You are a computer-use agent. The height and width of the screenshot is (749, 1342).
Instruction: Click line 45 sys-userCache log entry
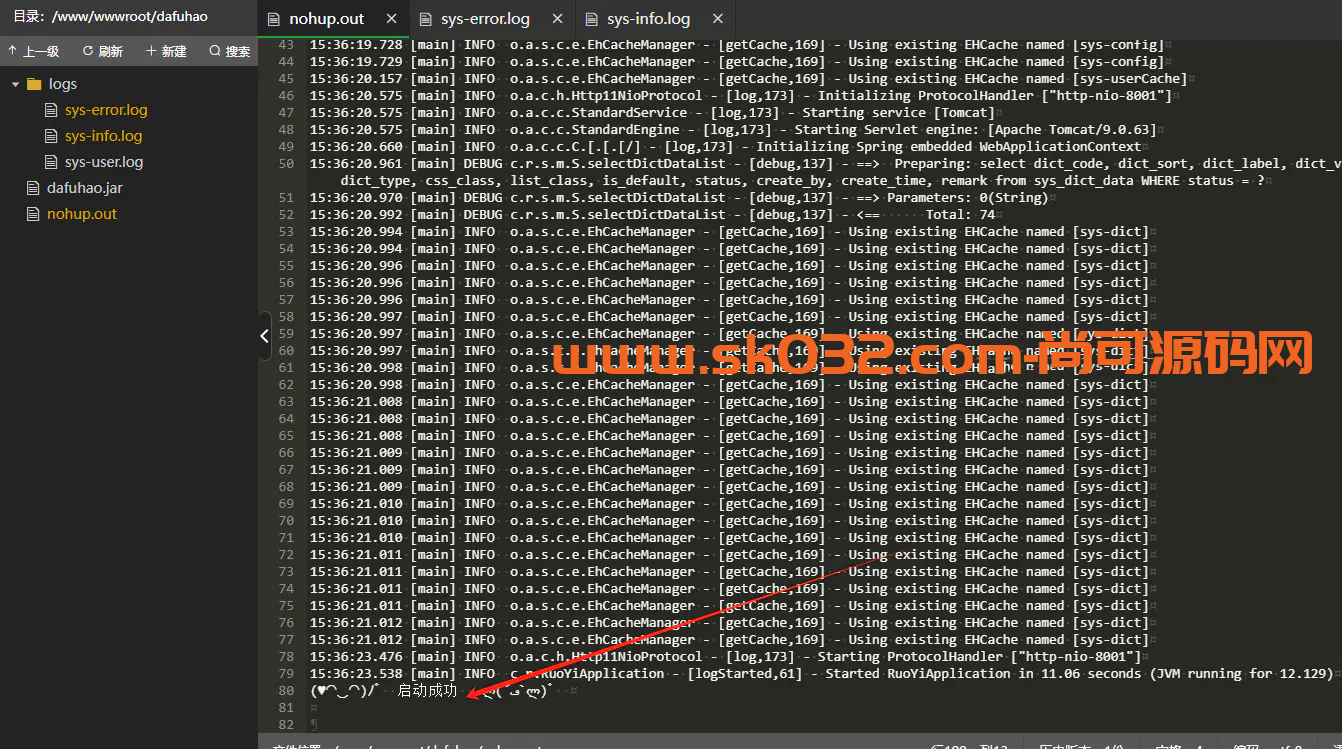pyautogui.click(x=749, y=79)
